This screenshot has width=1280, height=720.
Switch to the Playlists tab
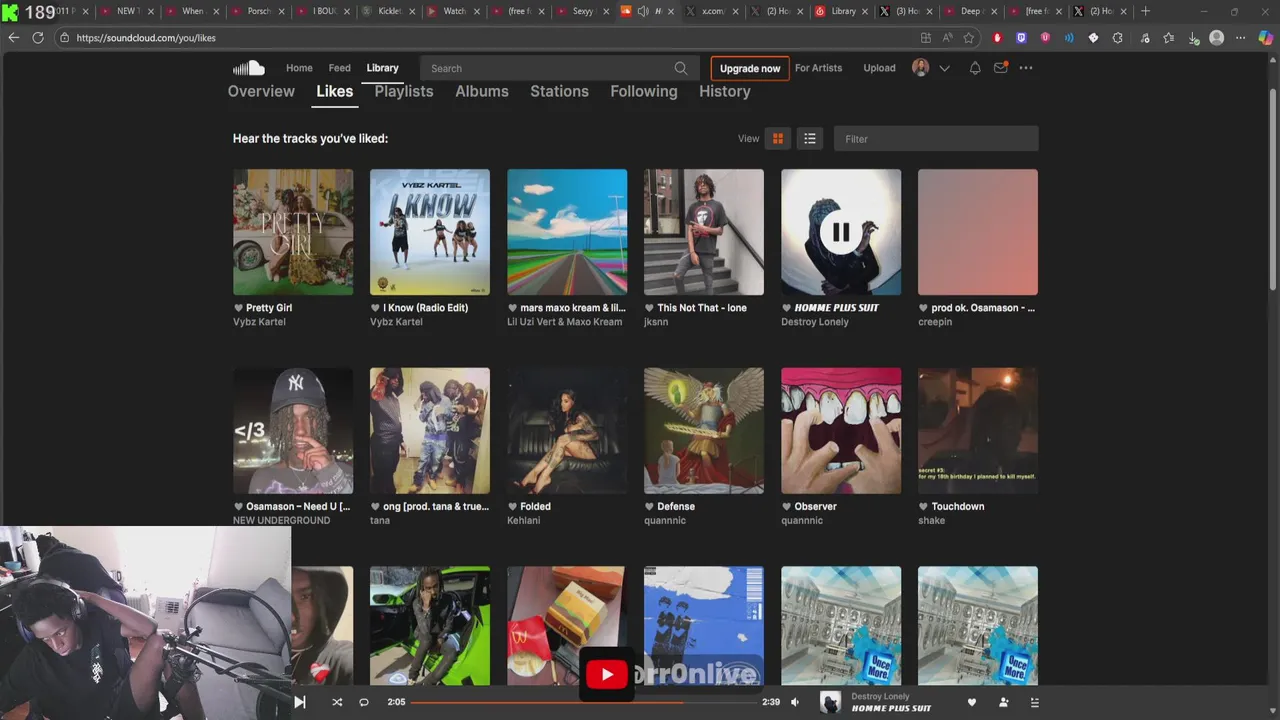(x=404, y=91)
